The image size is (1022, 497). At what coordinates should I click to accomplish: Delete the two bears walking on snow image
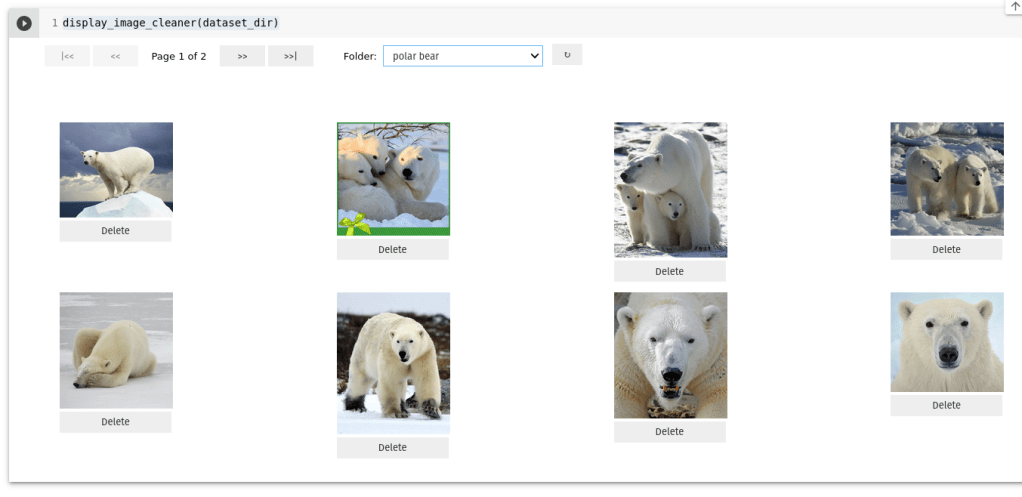946,249
